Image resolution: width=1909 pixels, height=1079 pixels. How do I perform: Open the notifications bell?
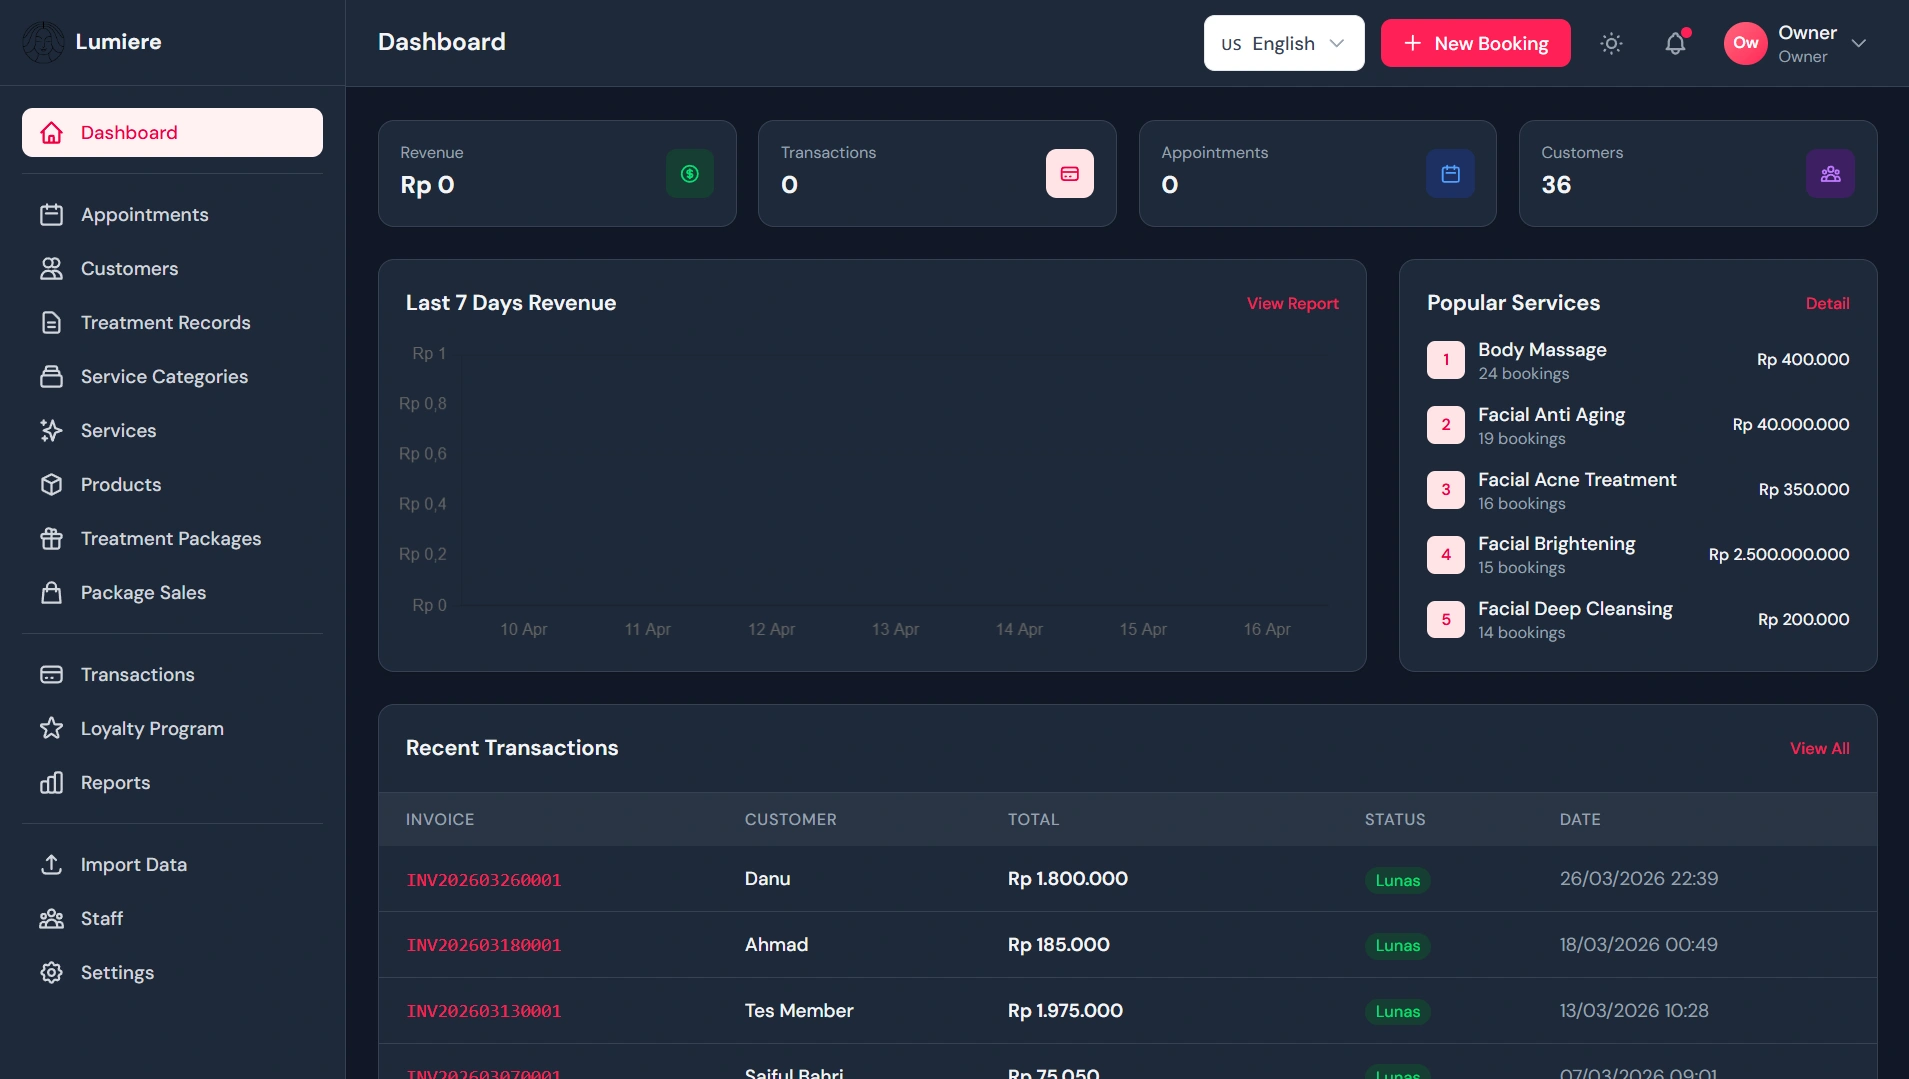(x=1675, y=43)
